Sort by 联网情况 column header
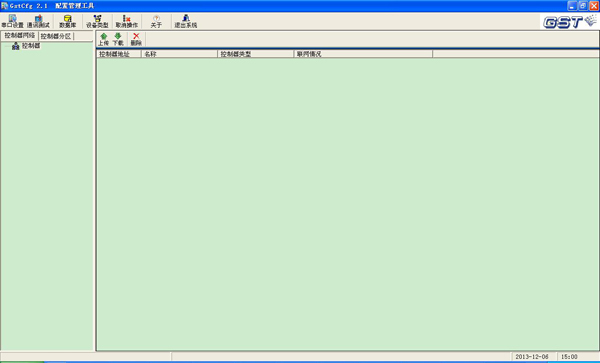Viewport: 600px width, 363px height. [363, 54]
